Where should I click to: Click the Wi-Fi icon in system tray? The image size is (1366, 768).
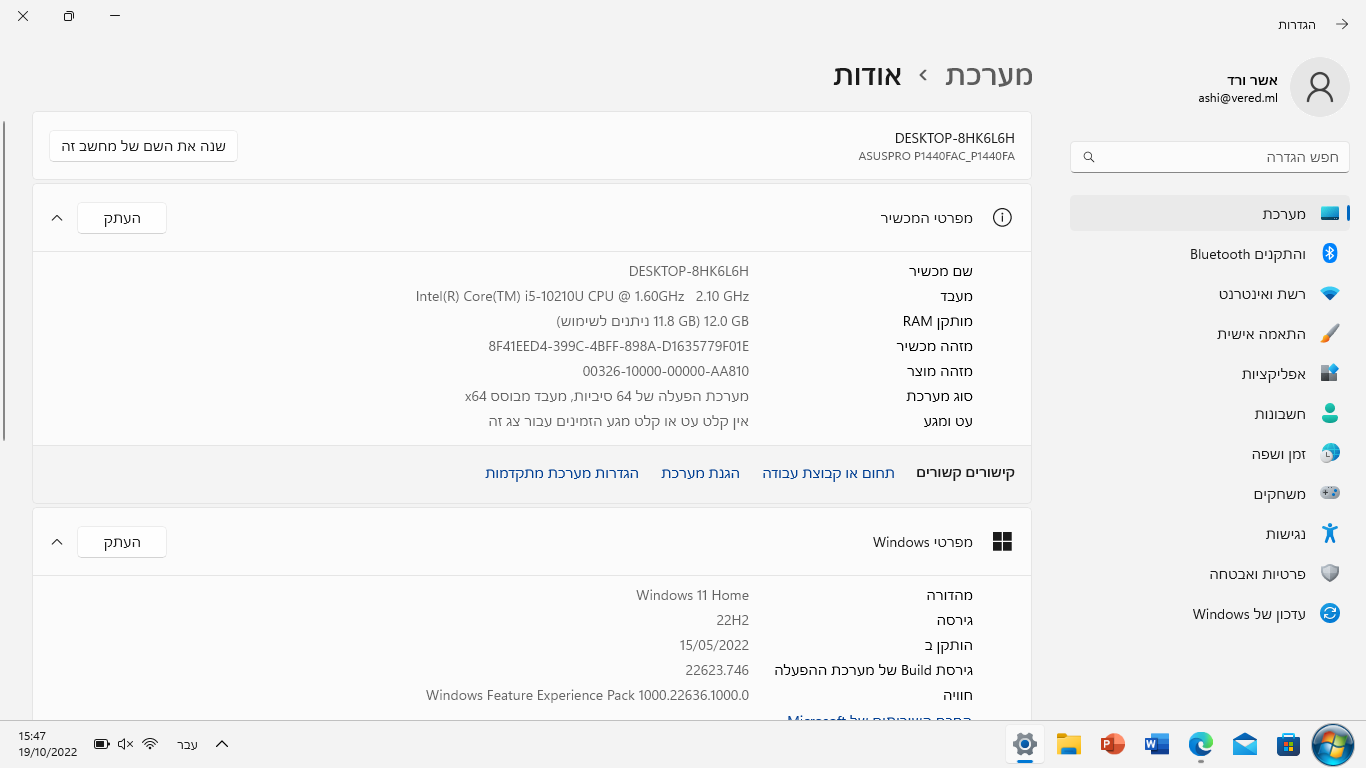point(150,744)
